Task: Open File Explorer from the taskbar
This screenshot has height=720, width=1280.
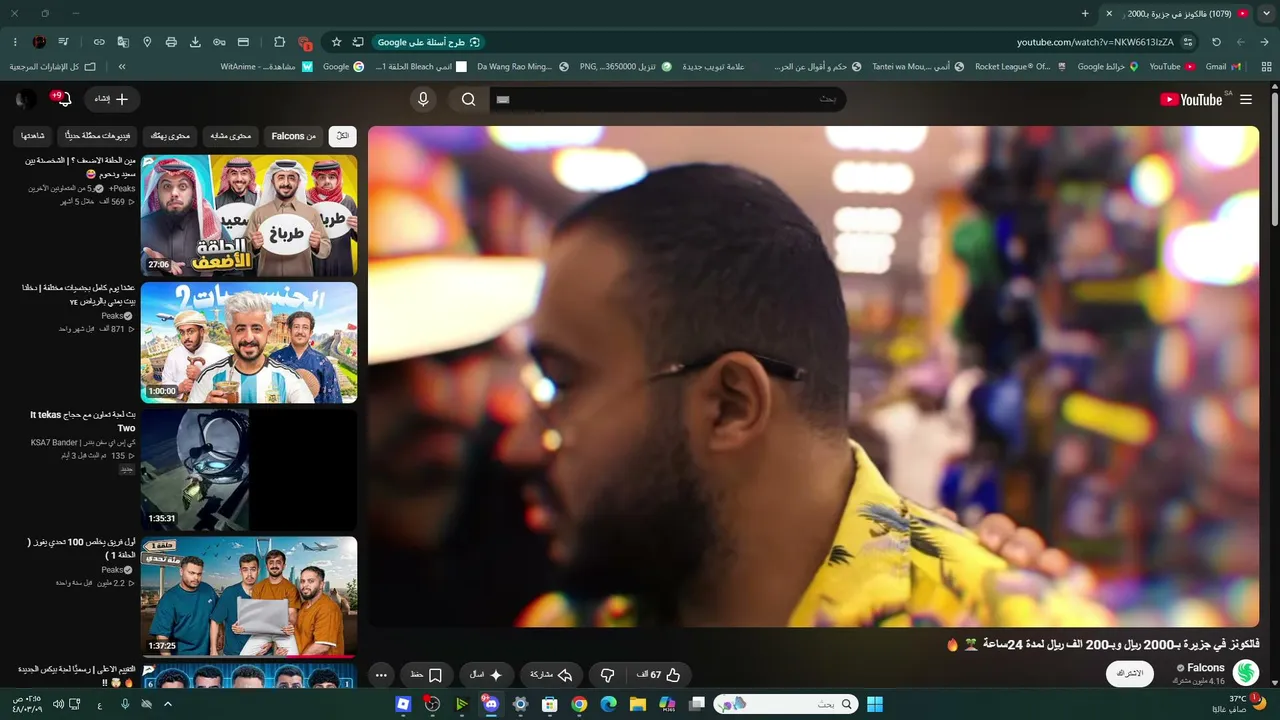Action: [638, 704]
